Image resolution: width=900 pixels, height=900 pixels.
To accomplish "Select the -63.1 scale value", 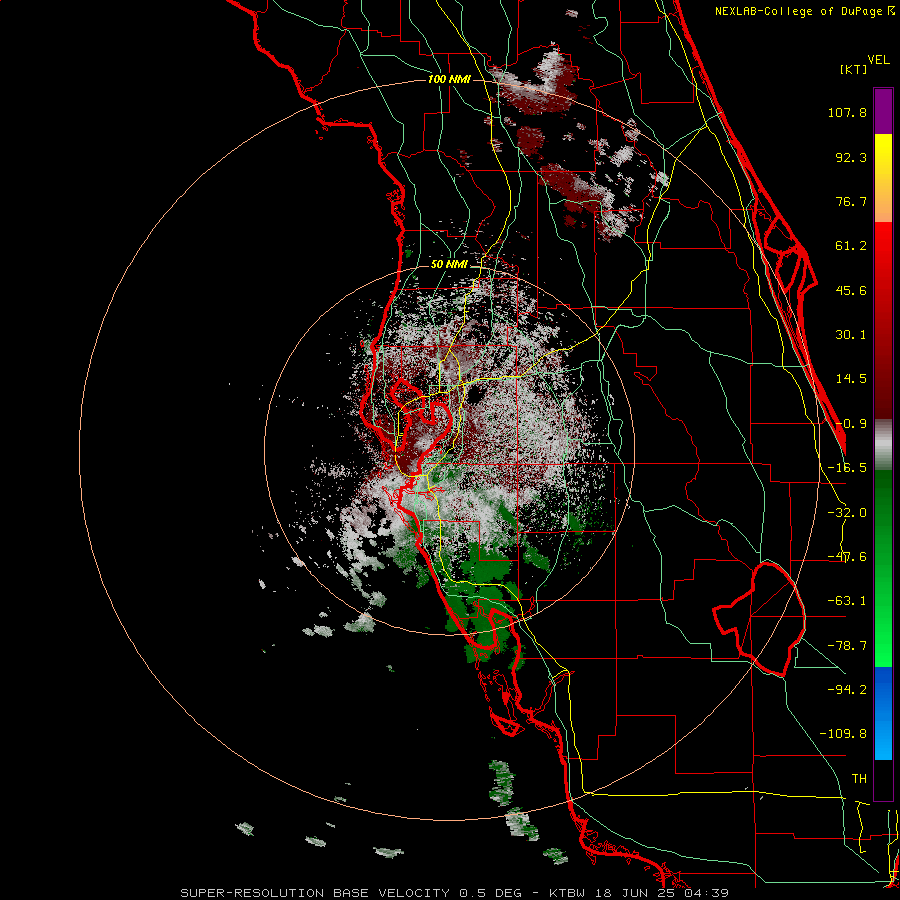I will (847, 601).
